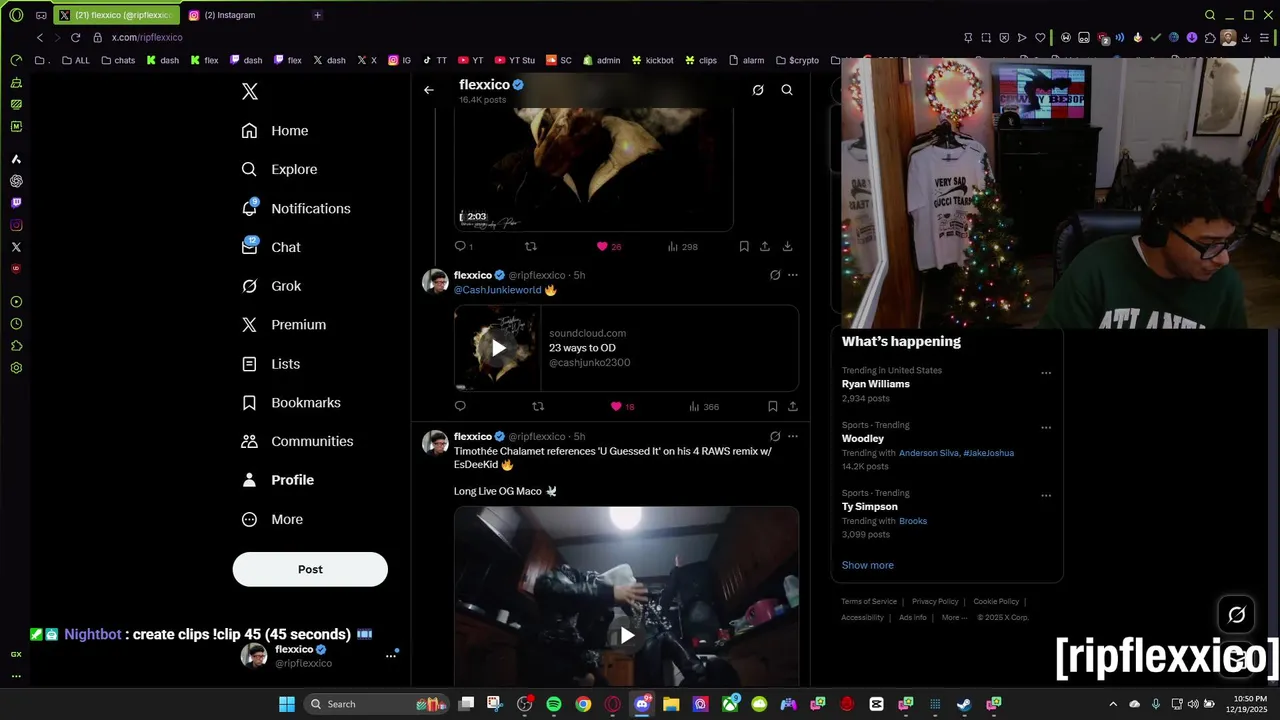Reply to the 2:03 video post
The height and width of the screenshot is (720, 1280).
coord(461,246)
